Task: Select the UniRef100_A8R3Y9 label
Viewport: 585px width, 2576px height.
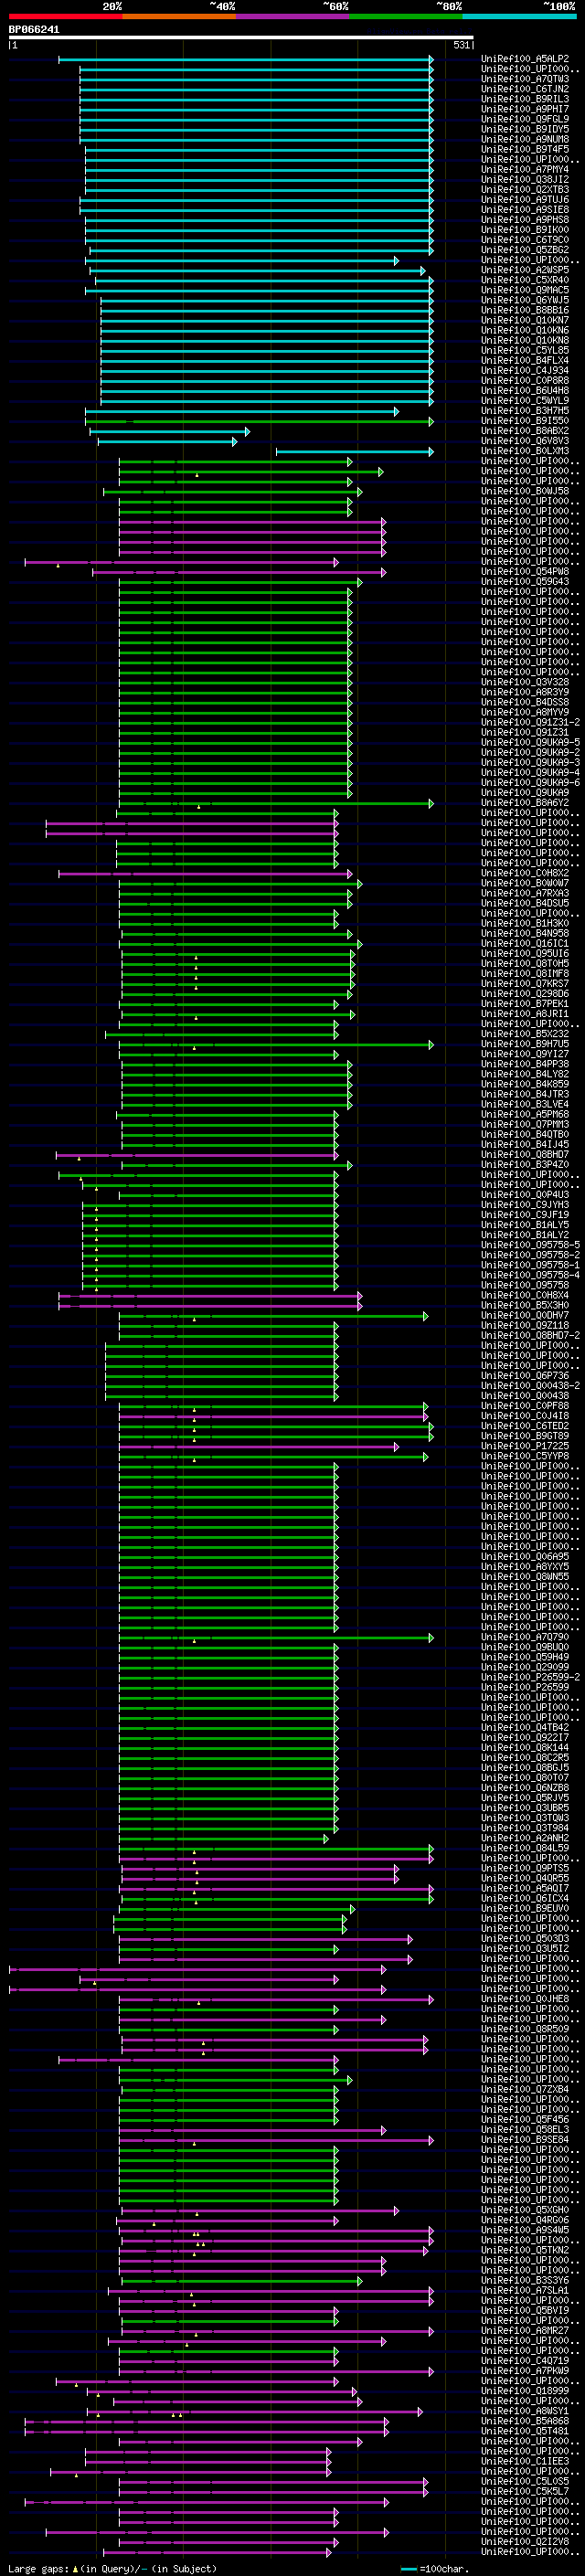Action: (x=525, y=693)
